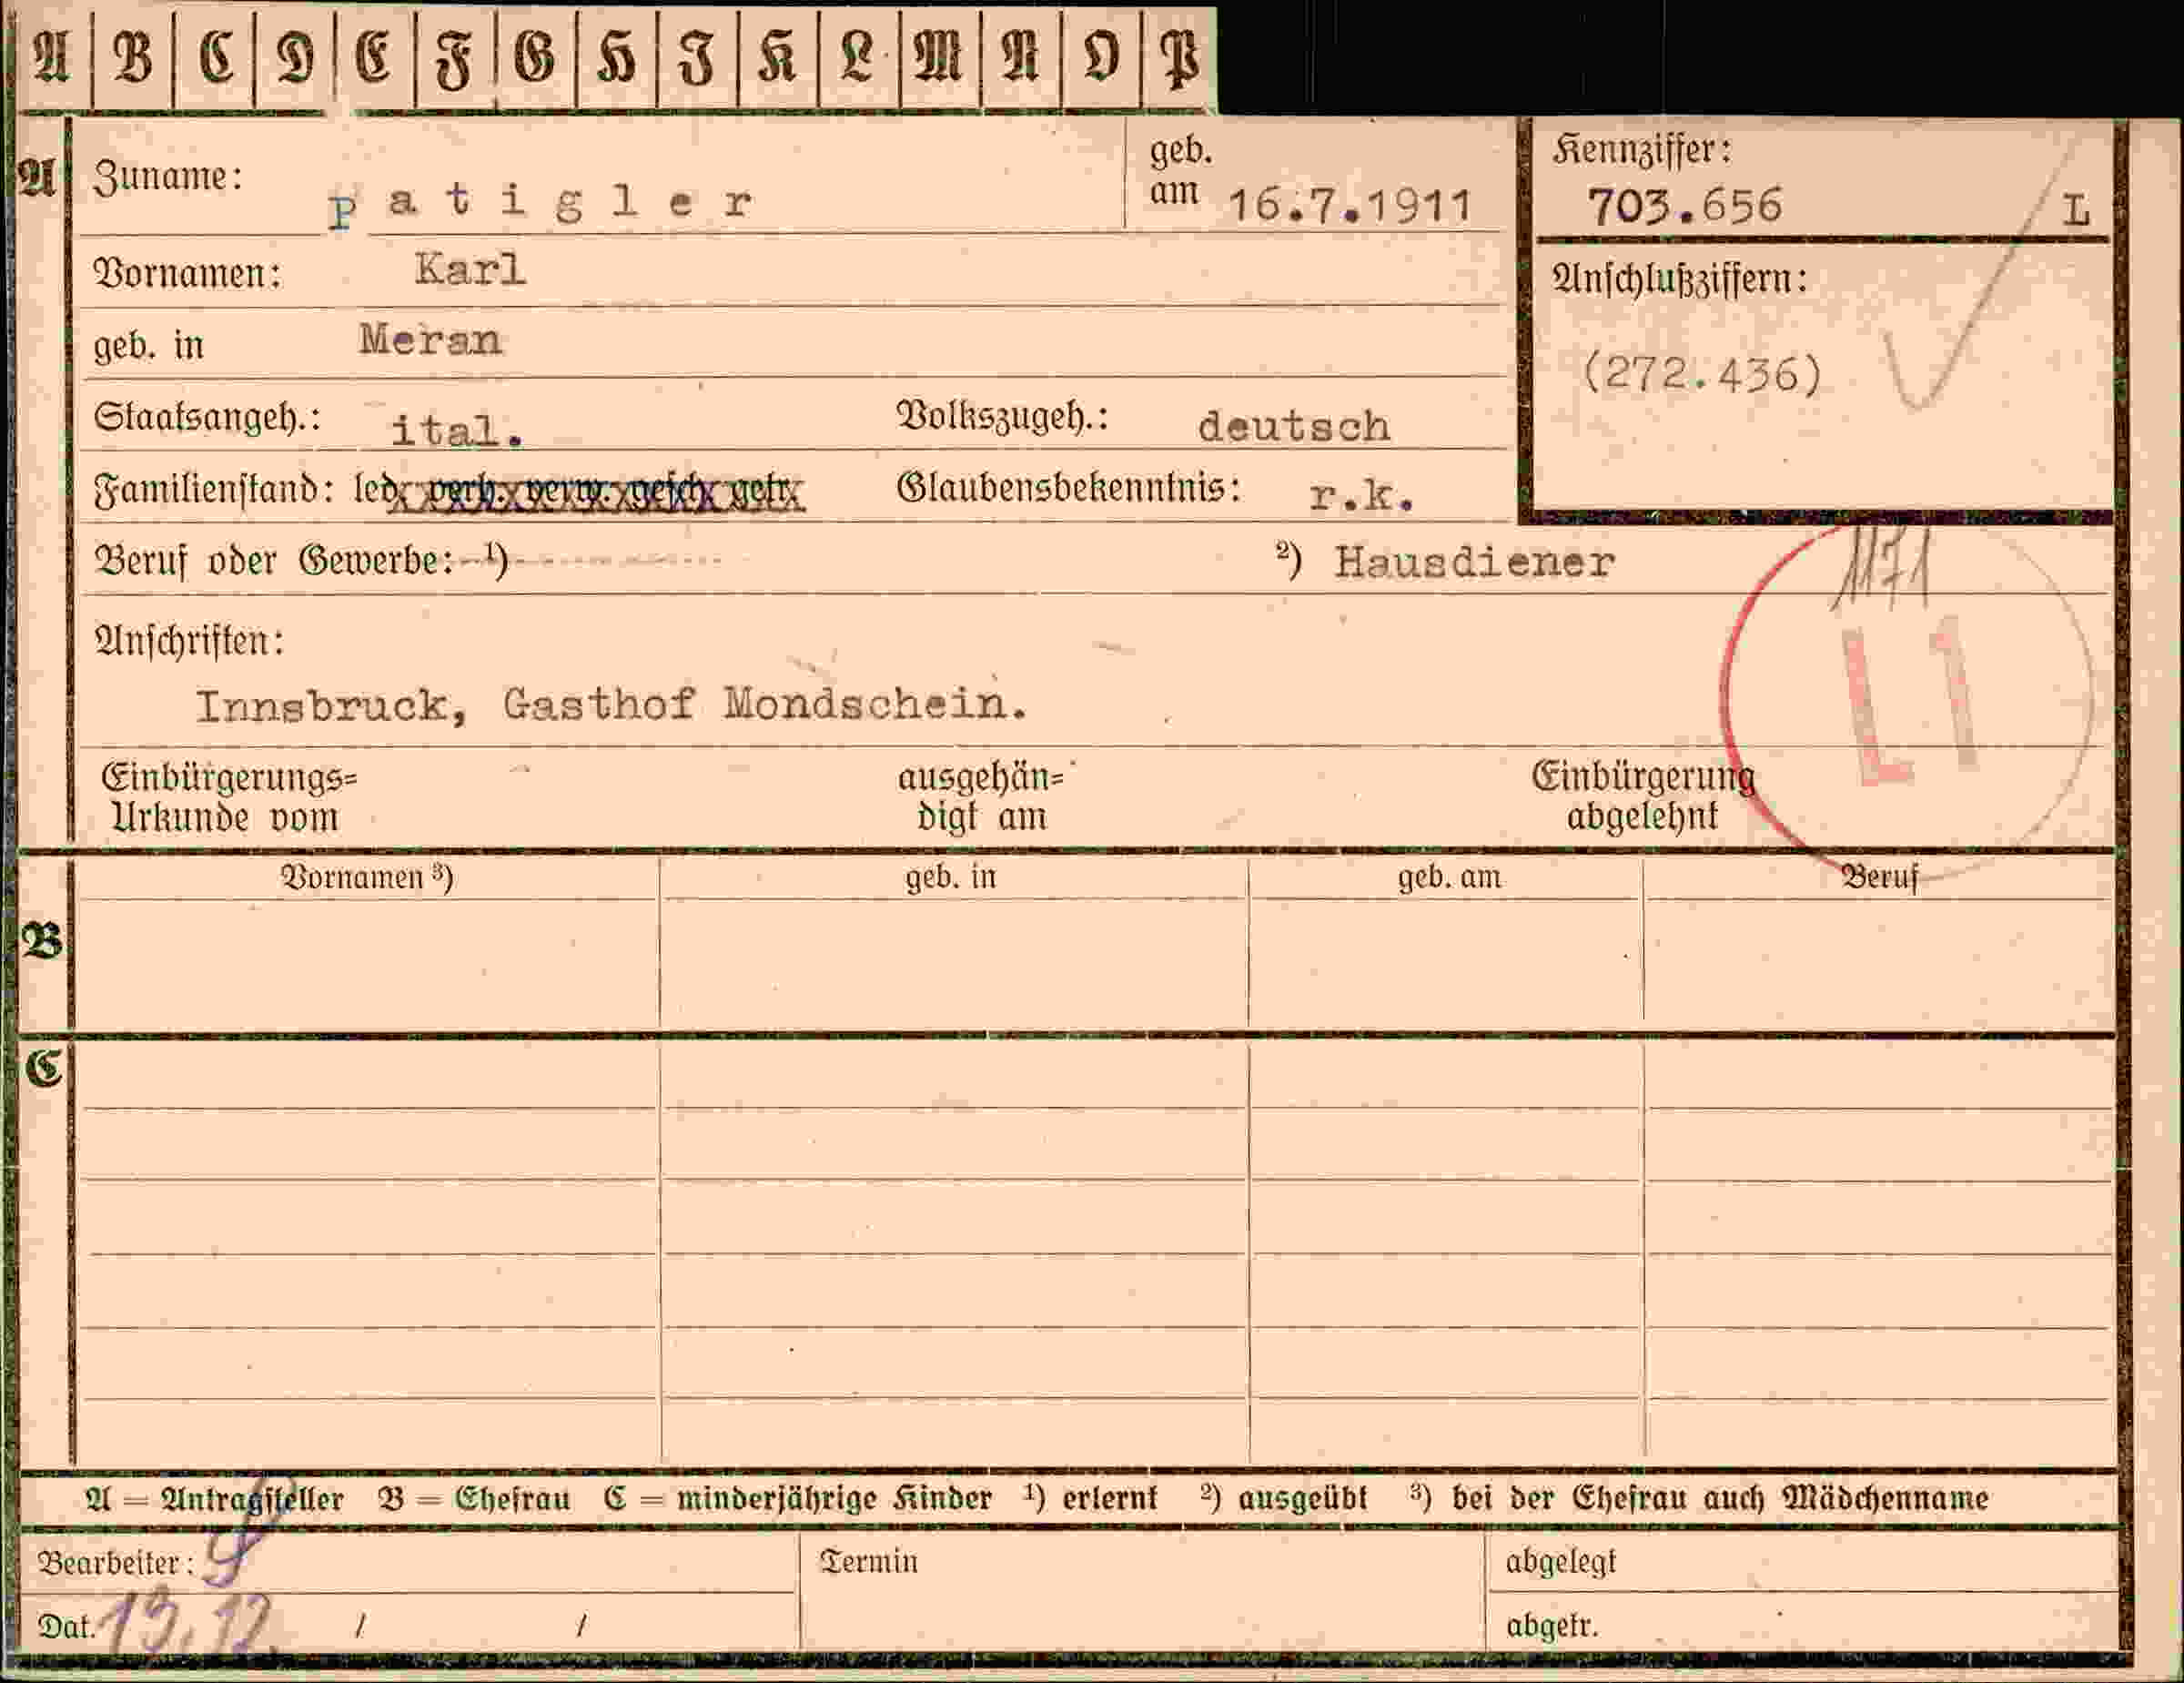This screenshot has width=2184, height=1683.
Task: Click the 'A = Antragsteller' legend text
Action: tap(215, 1499)
